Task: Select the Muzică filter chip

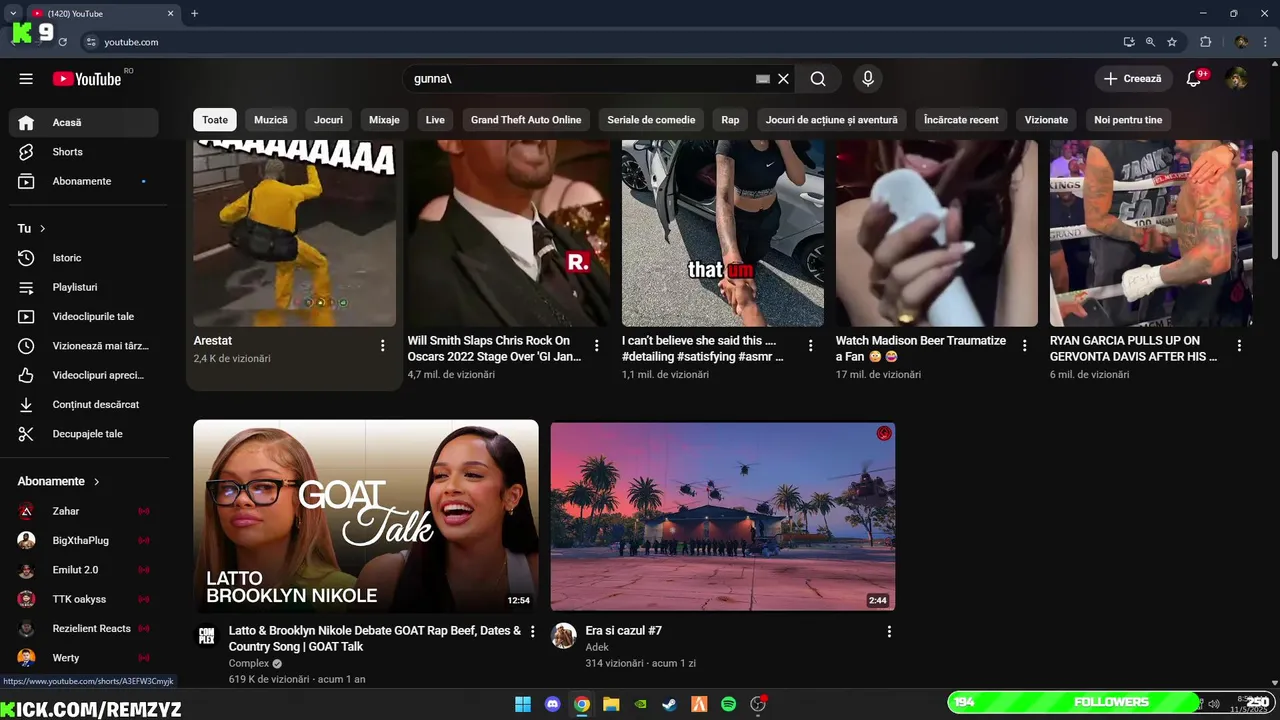Action: click(270, 120)
